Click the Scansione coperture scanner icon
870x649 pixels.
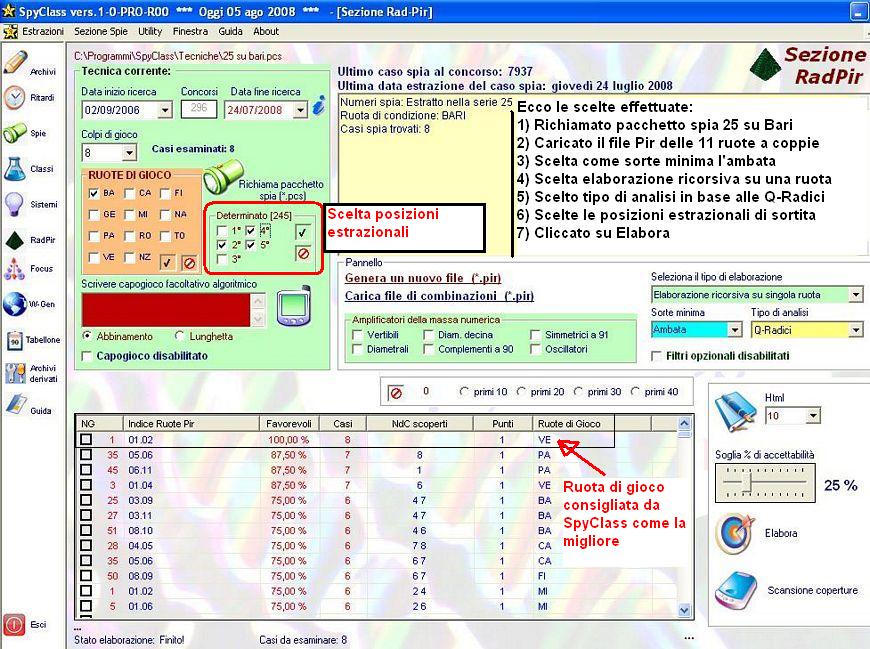coord(736,591)
